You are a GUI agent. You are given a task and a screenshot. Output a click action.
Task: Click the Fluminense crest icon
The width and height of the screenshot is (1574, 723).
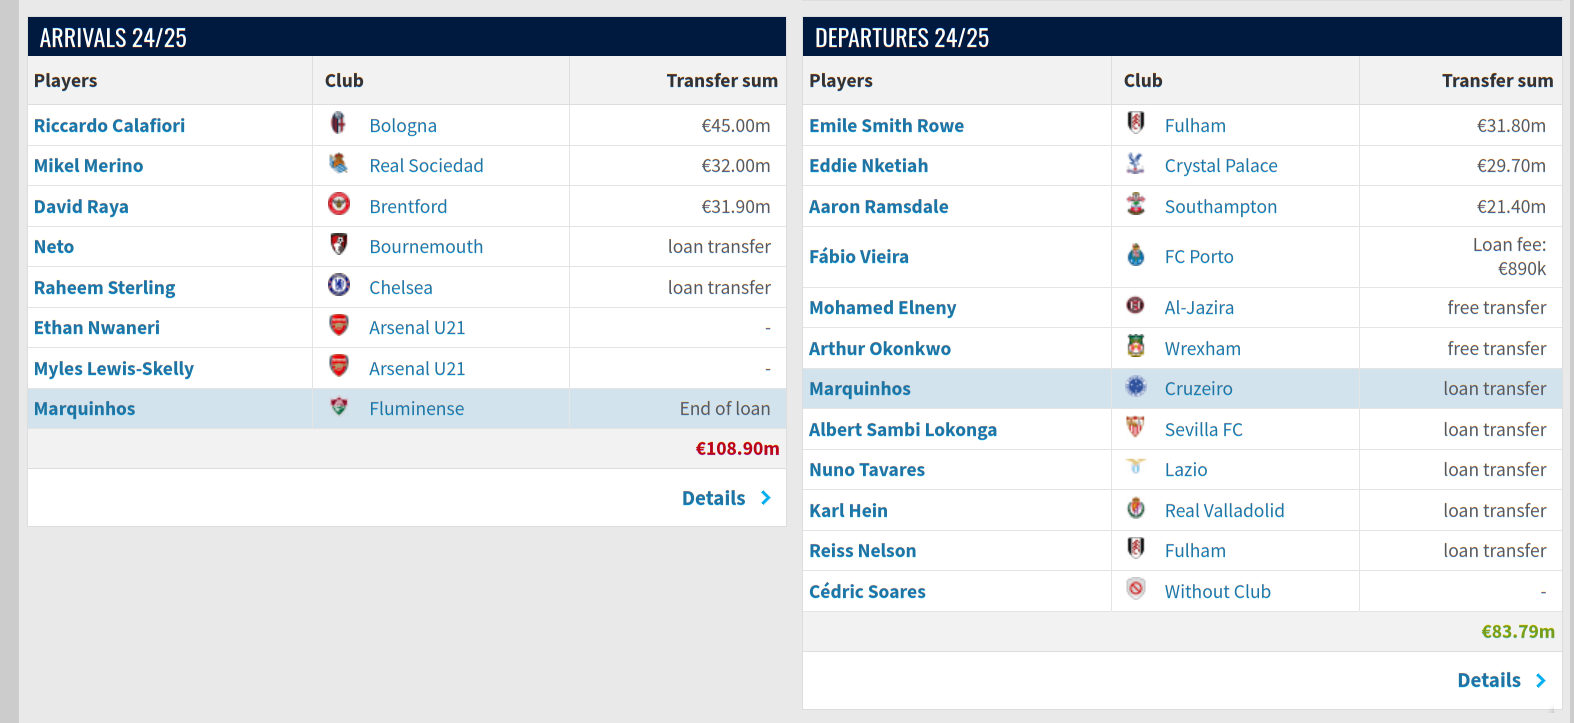(339, 406)
